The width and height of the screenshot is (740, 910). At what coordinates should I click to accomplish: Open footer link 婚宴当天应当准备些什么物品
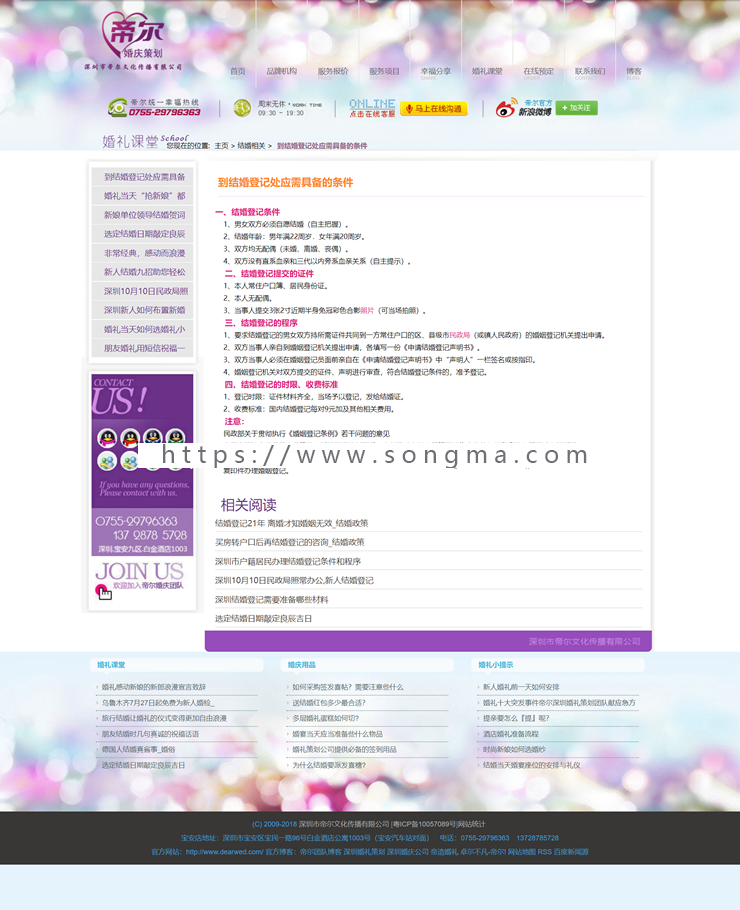coord(337,734)
